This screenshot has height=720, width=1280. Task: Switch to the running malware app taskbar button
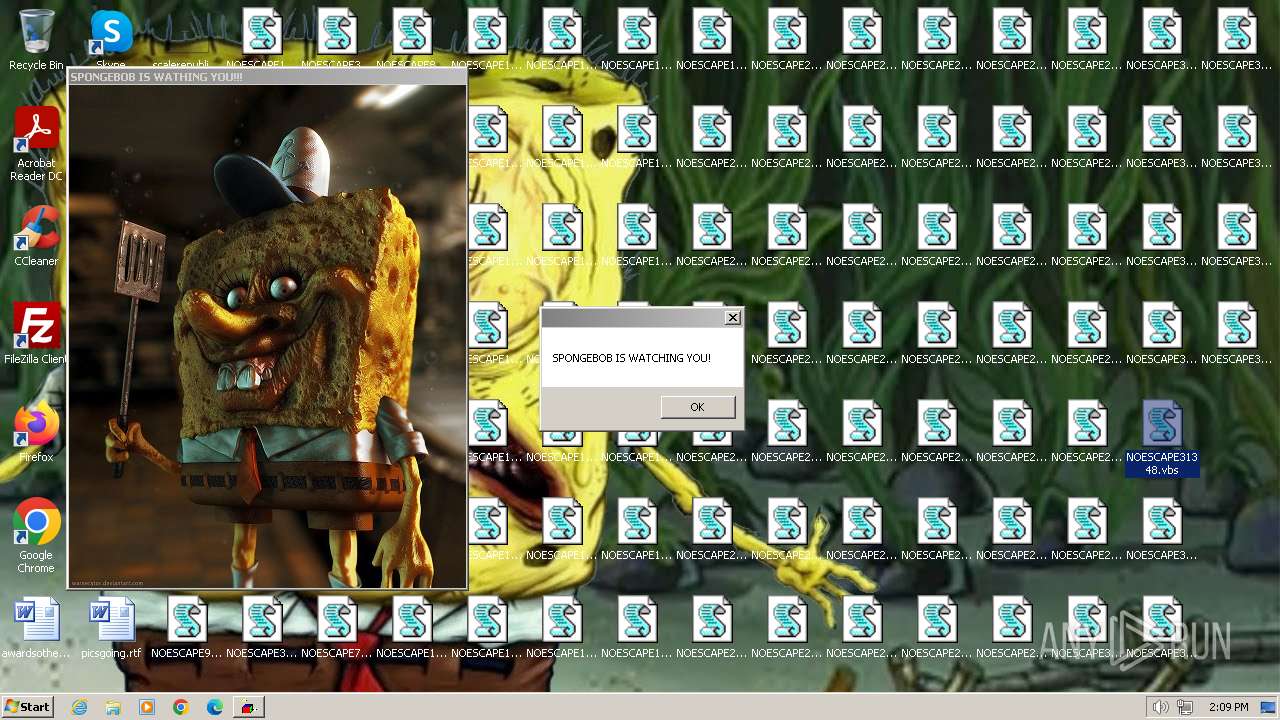click(x=248, y=707)
